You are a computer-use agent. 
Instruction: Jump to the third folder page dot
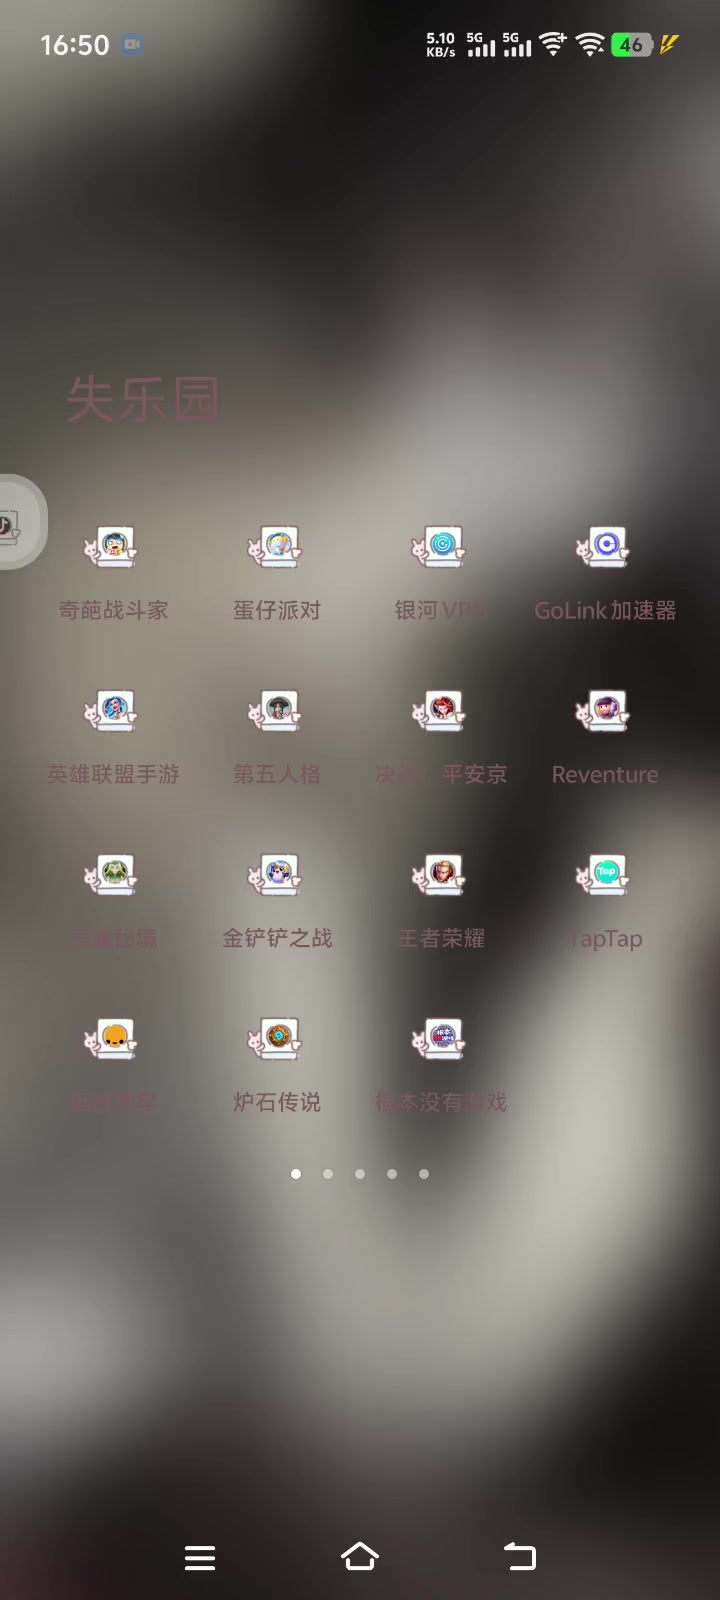(x=360, y=1174)
